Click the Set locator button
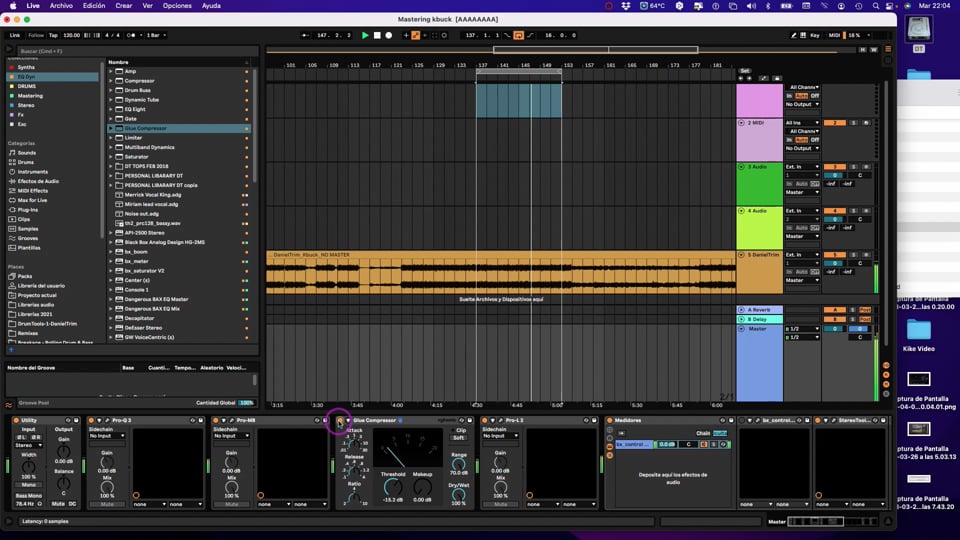The width and height of the screenshot is (960, 540). [744, 71]
